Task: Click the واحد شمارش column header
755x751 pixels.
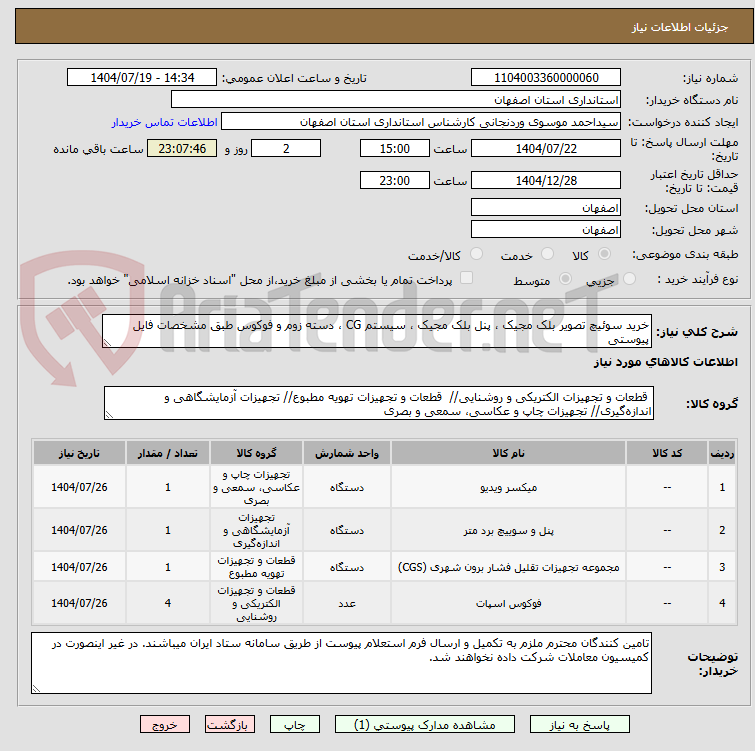Action: [347, 453]
